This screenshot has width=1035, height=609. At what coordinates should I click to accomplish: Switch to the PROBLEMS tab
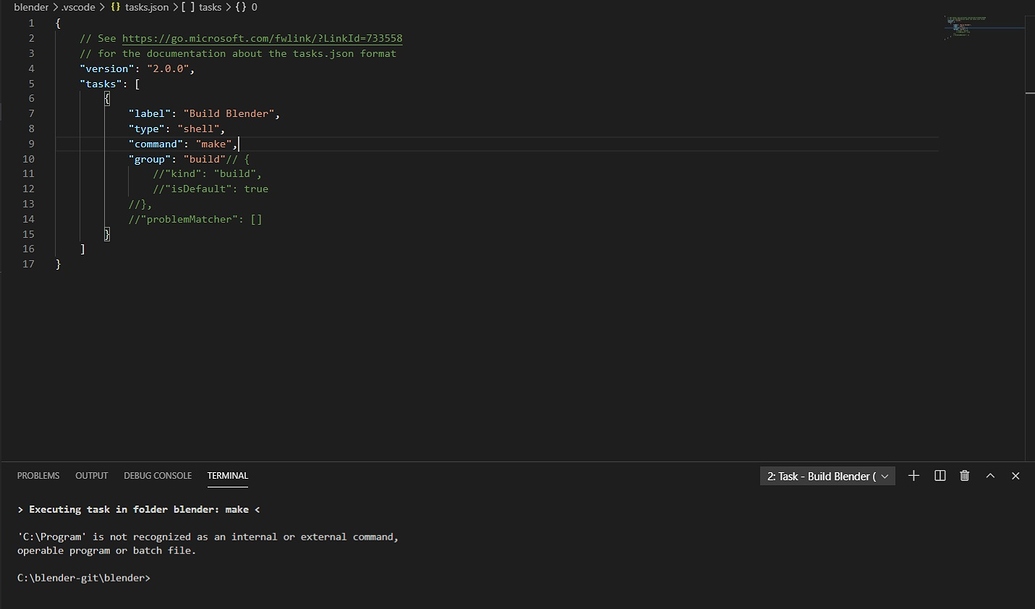[38, 476]
